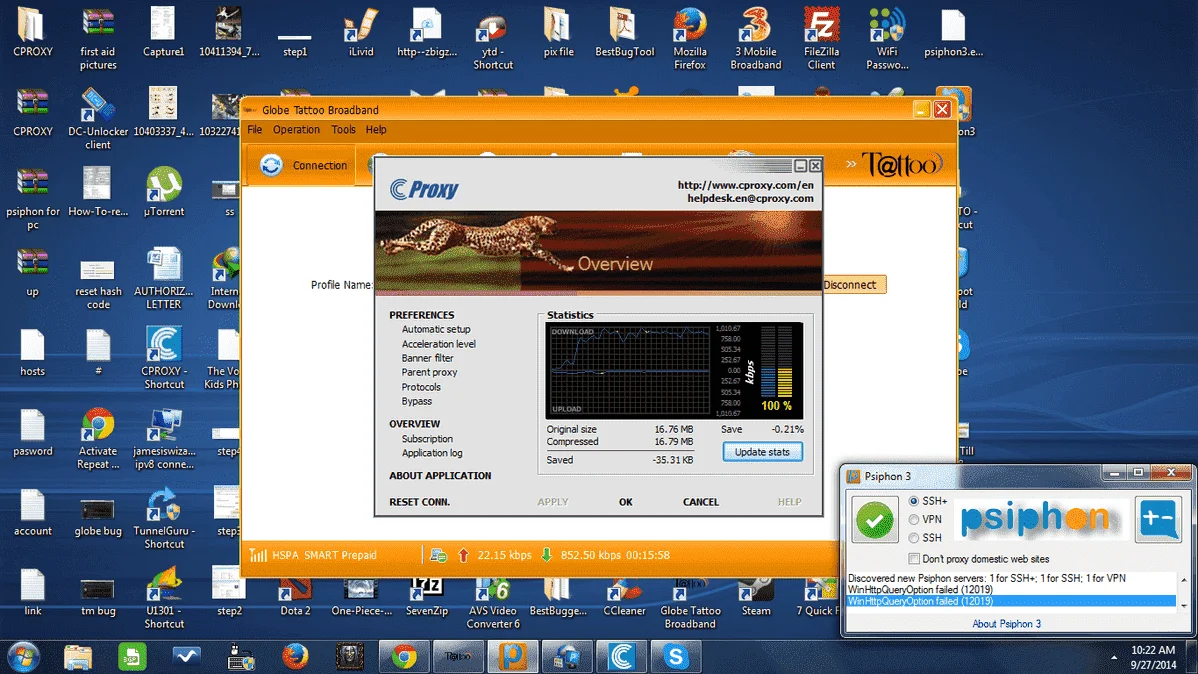Select Bypass in CProxy preferences
Image resolution: width=1198 pixels, height=674 pixels.
[x=416, y=401]
